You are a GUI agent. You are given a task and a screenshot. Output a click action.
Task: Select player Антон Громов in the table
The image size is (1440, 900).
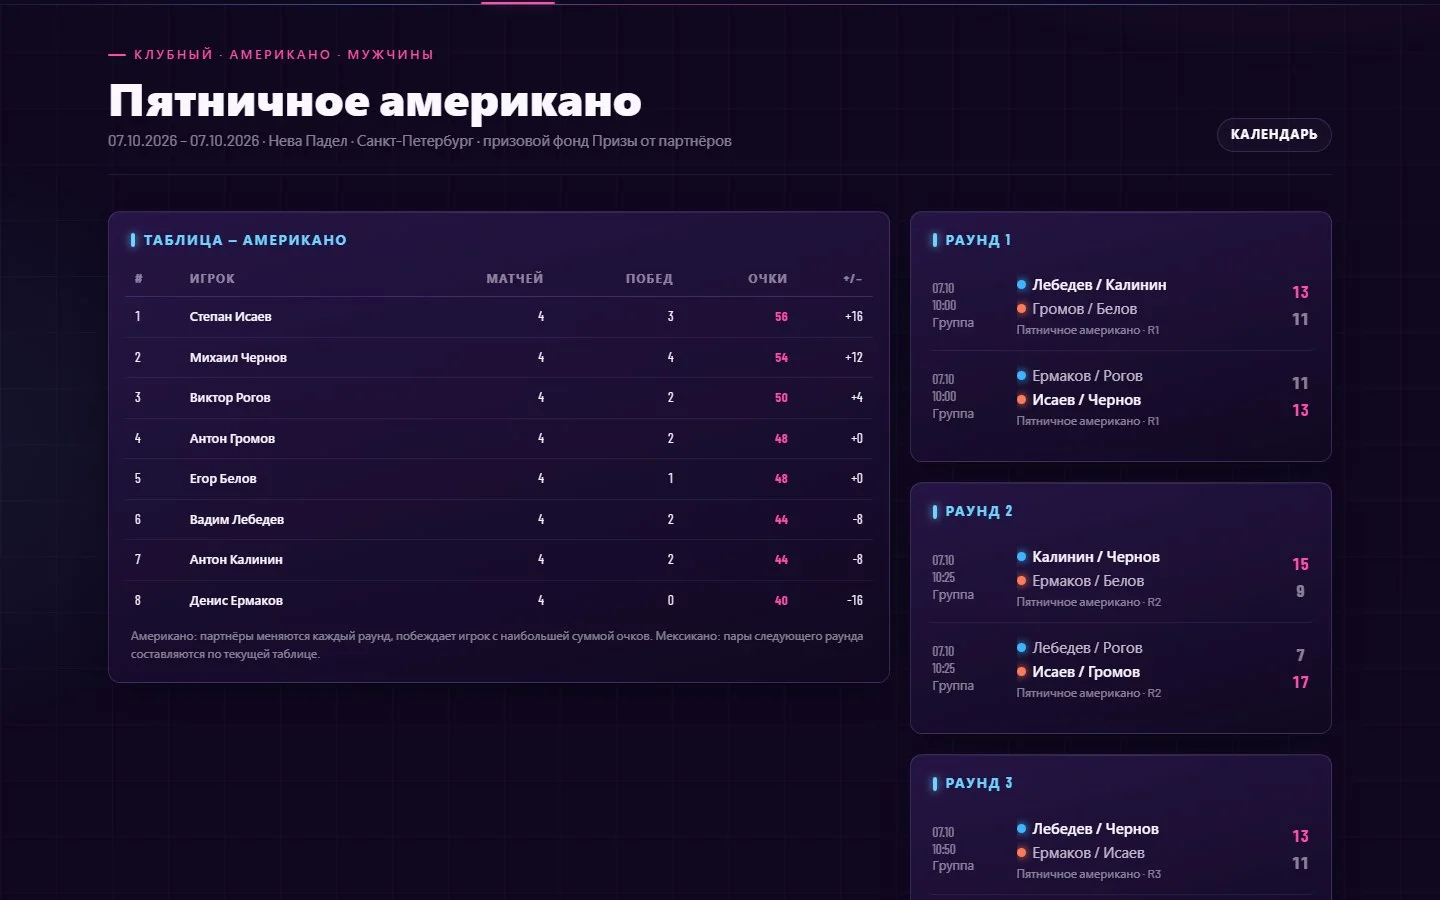click(x=232, y=439)
